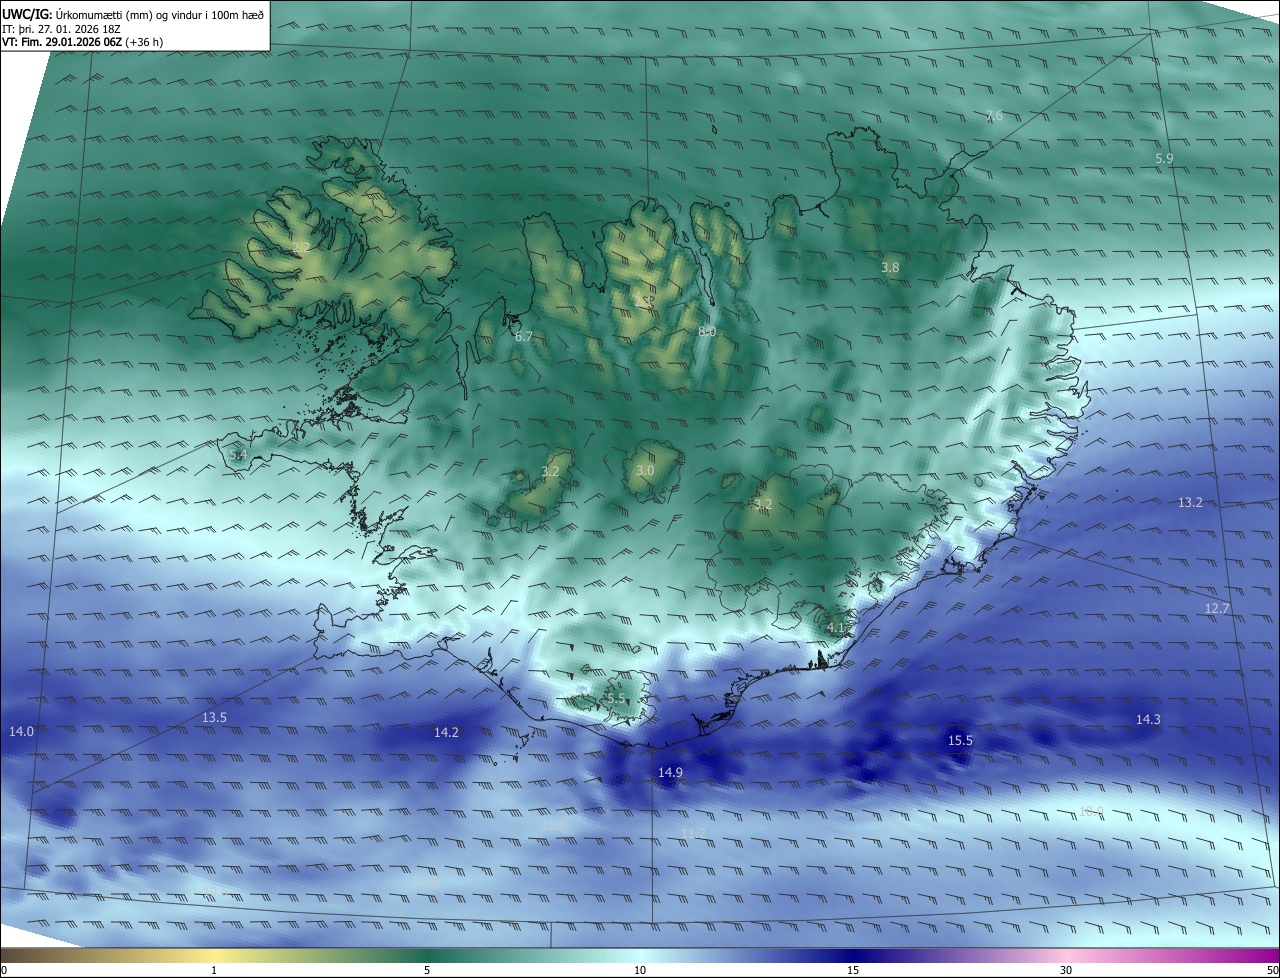
Task: Click the 13.5 value on the map
Action: point(214,718)
